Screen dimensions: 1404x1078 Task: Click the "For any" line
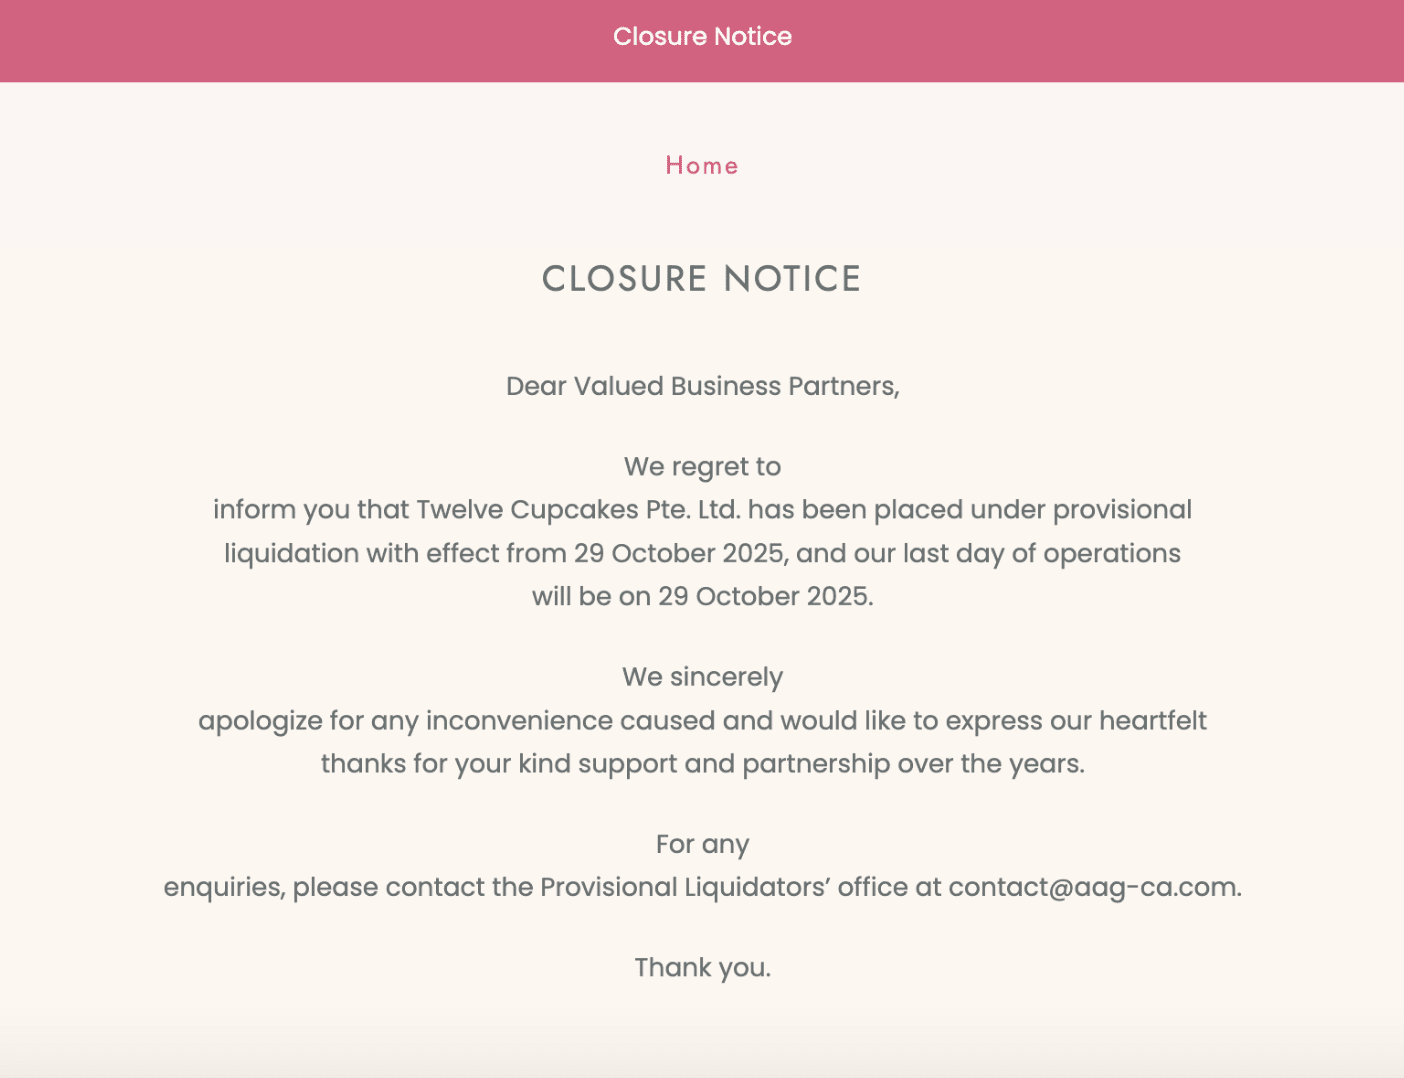pos(702,845)
